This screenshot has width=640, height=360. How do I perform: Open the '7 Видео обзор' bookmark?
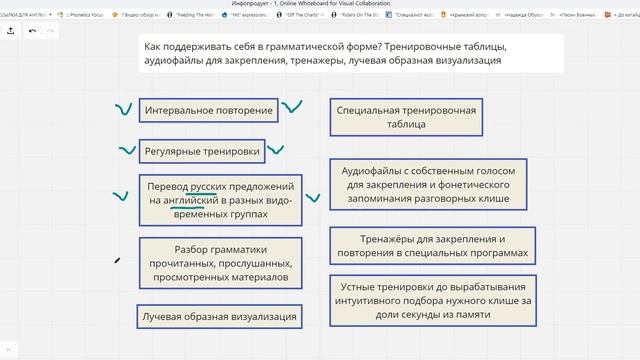click(135, 15)
